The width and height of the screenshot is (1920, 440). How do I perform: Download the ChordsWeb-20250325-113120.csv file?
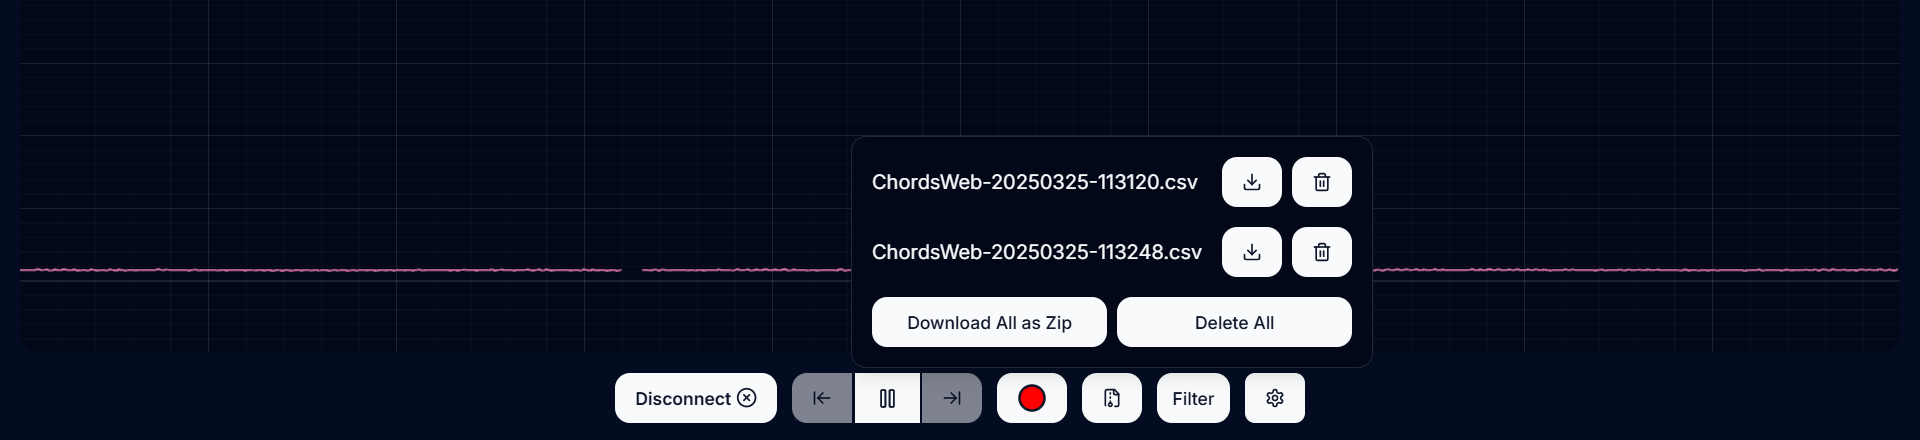[x=1251, y=182]
